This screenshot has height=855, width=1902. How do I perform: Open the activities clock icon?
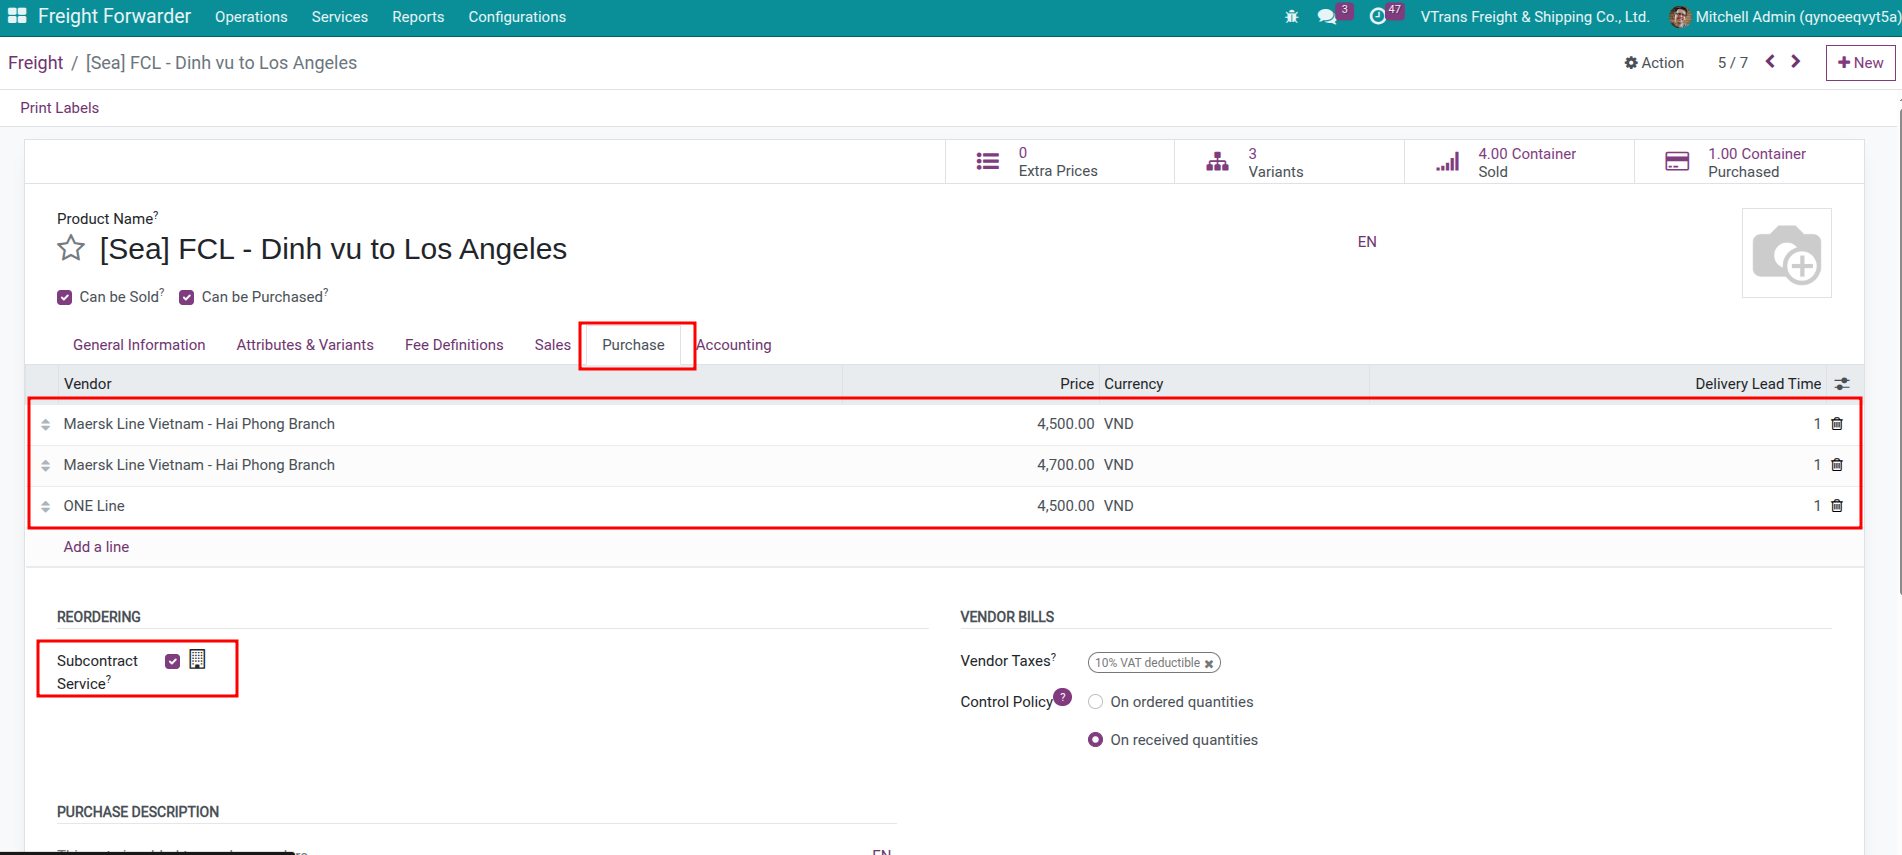pos(1377,17)
